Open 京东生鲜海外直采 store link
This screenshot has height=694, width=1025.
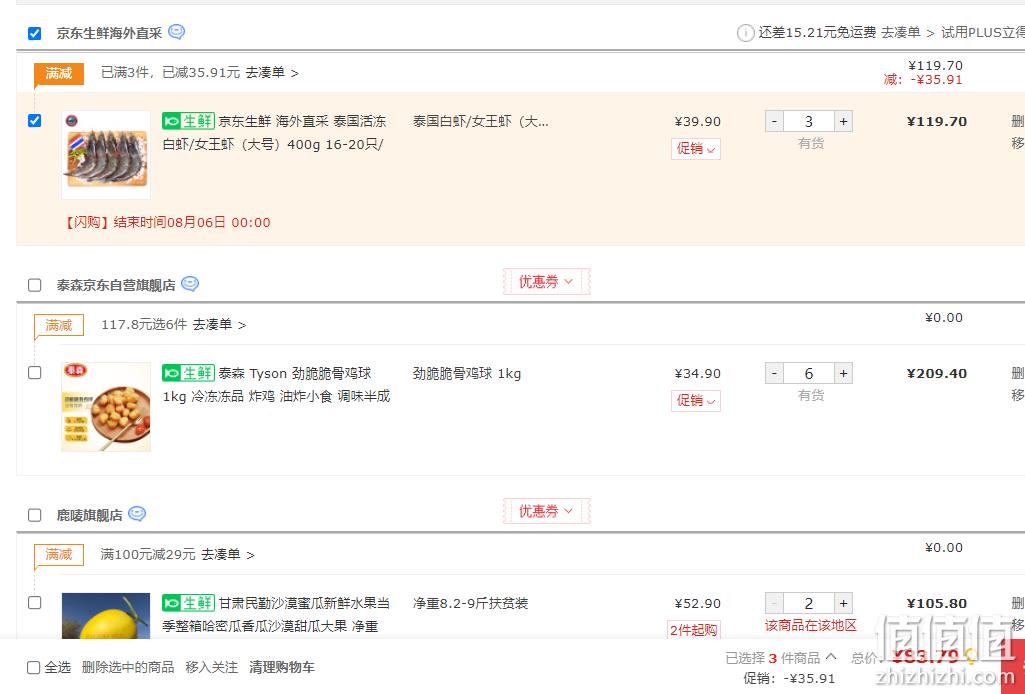tap(109, 33)
